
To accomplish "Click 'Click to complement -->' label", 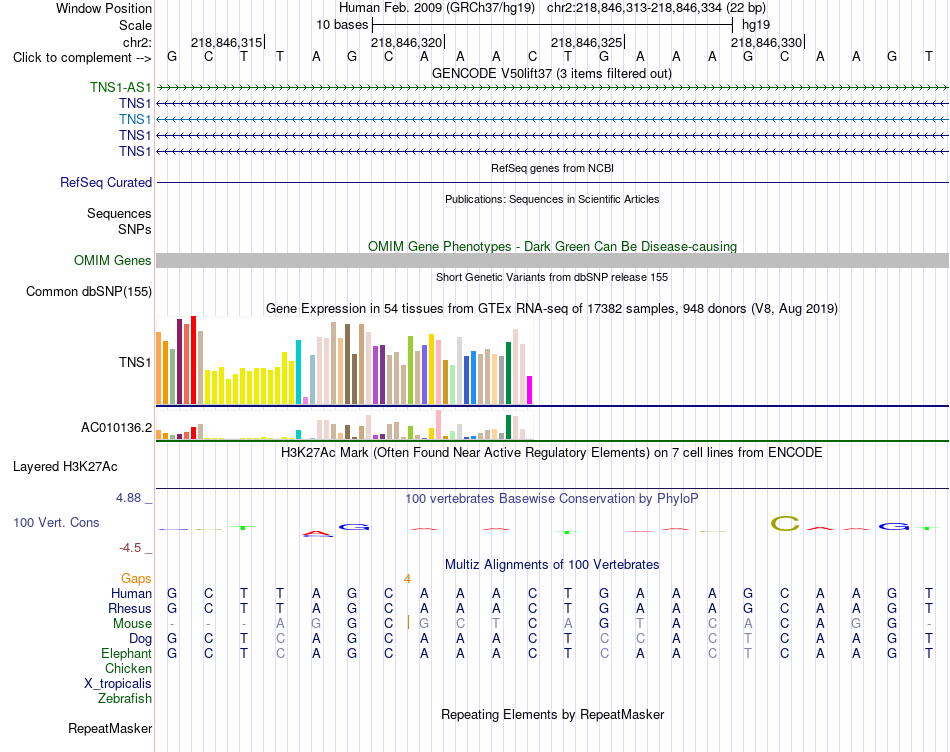I will pyautogui.click(x=82, y=58).
